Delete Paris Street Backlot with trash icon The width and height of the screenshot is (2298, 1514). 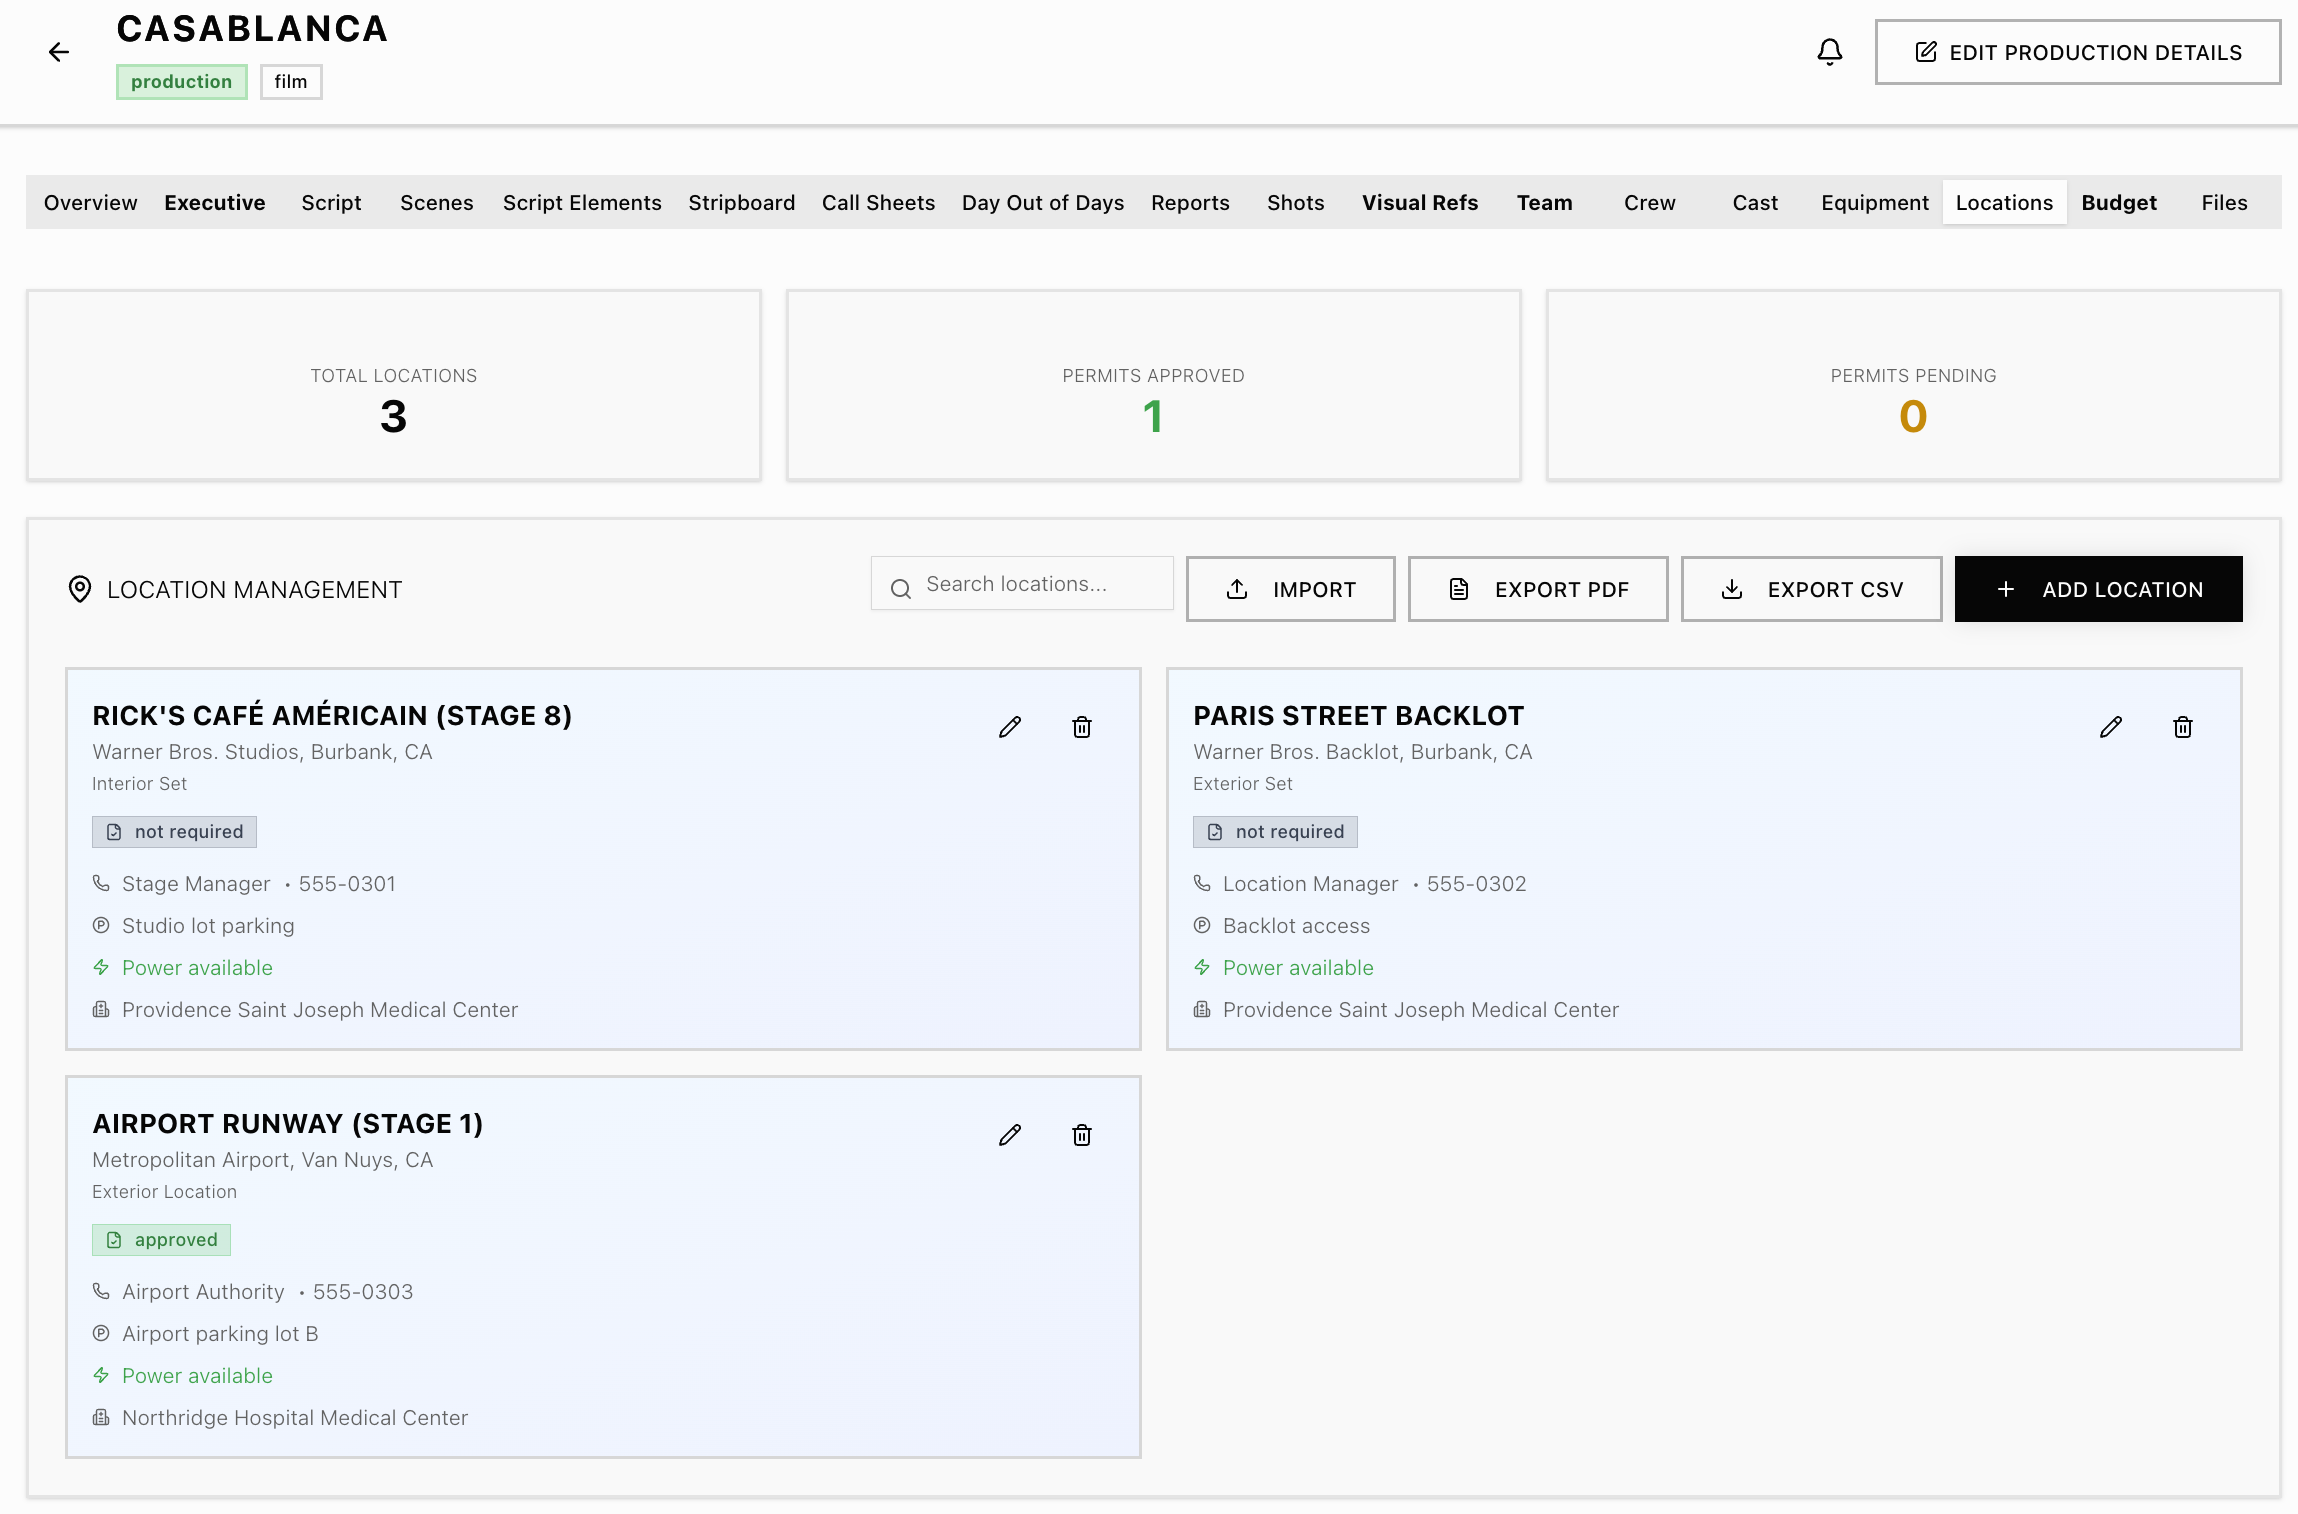pyautogui.click(x=2183, y=727)
